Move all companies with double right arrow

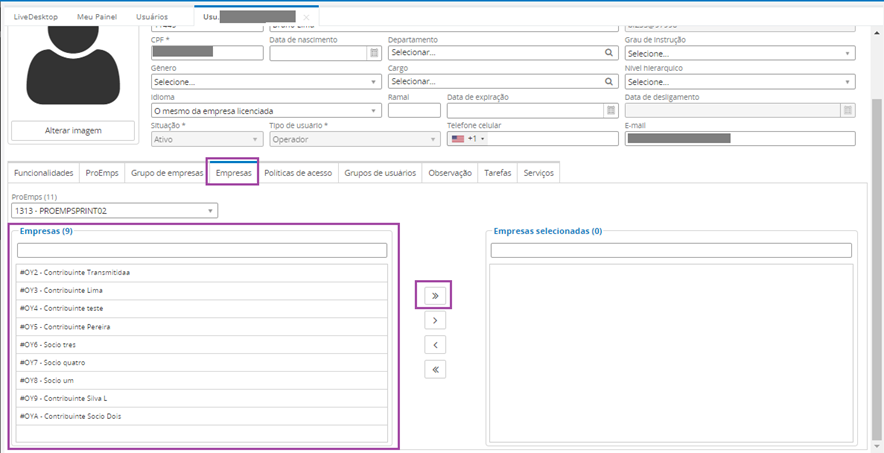coord(435,296)
